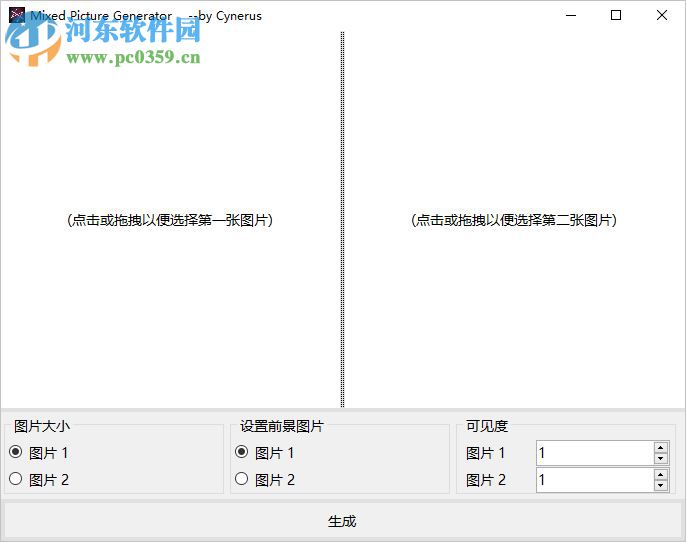Decrease 图片 2 可见度 with down arrow
The height and width of the screenshot is (542, 686).
661,485
